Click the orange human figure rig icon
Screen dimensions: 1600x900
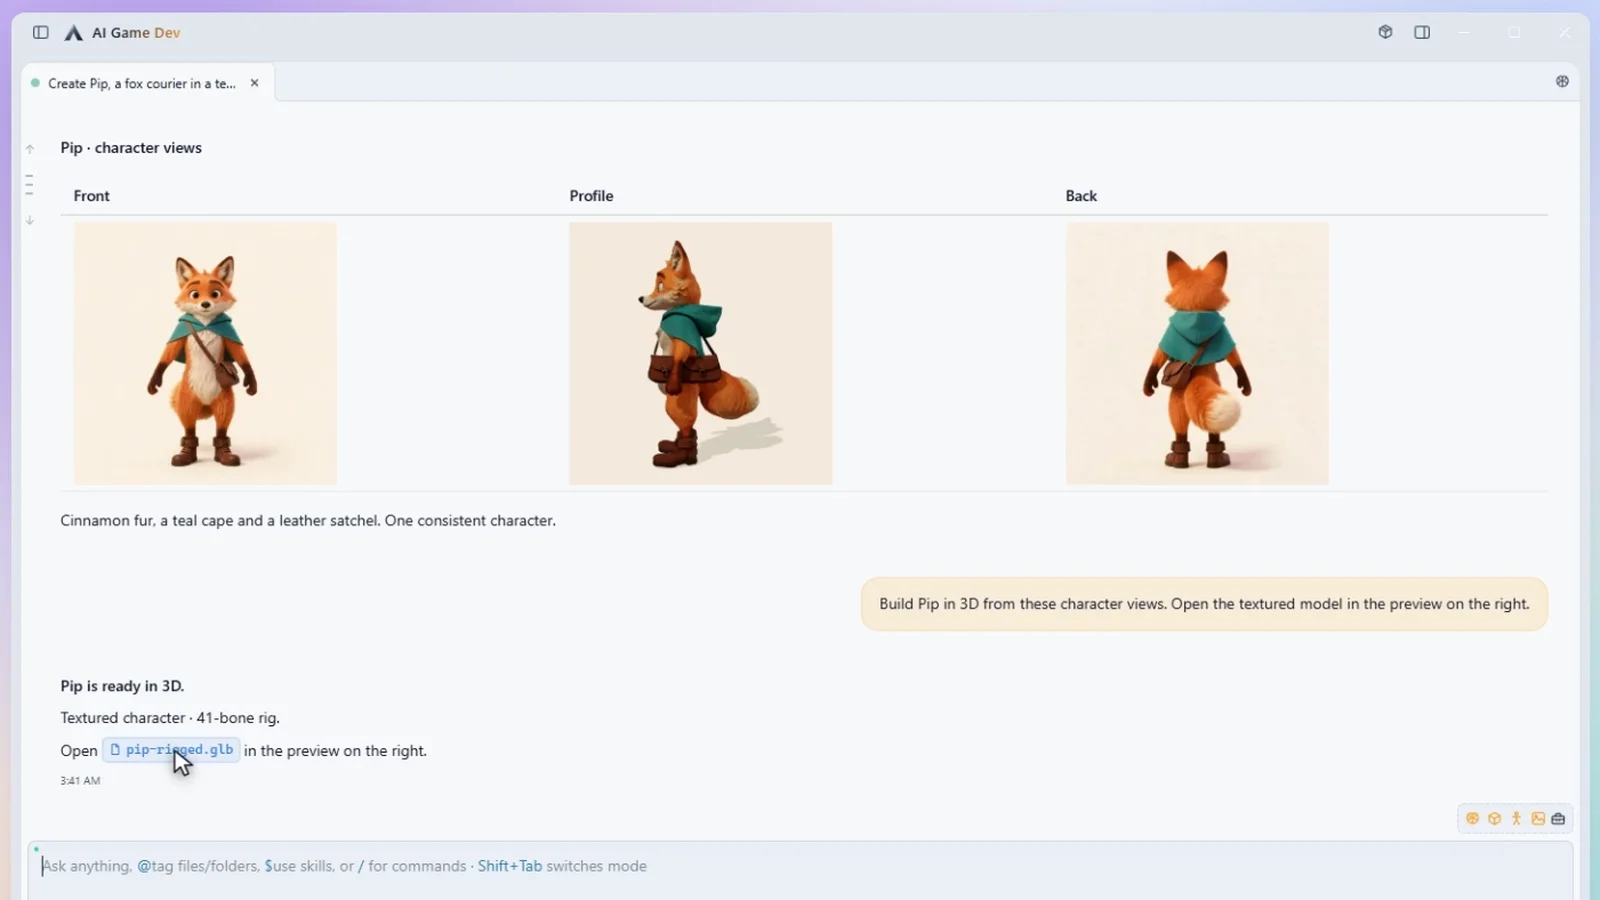(x=1516, y=818)
